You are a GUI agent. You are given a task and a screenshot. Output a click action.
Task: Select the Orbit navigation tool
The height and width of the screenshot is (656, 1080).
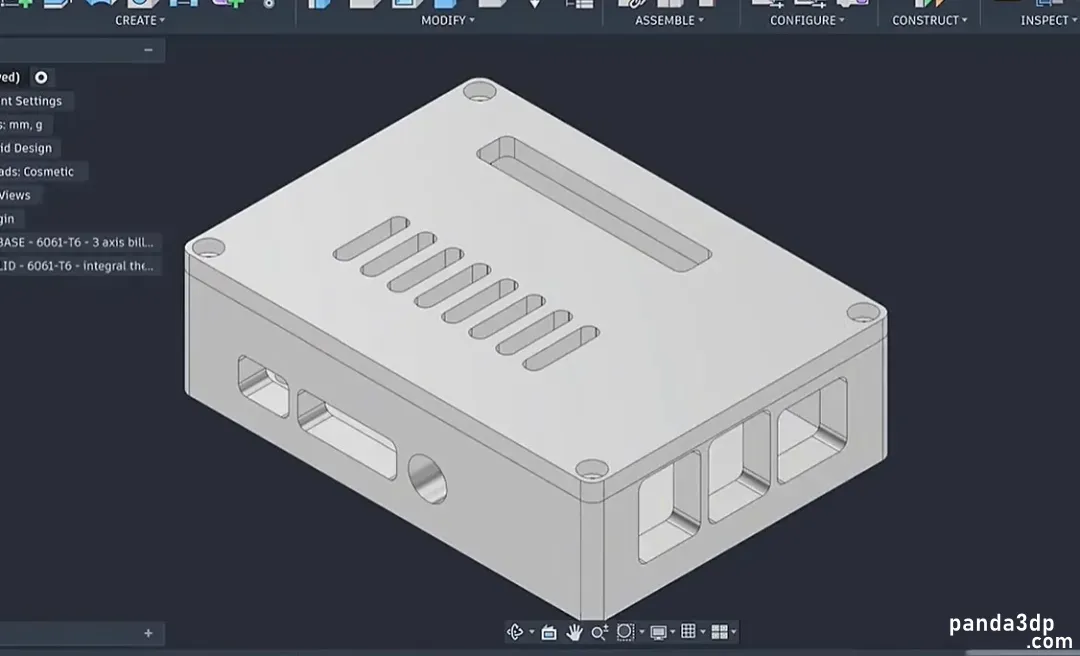click(515, 632)
